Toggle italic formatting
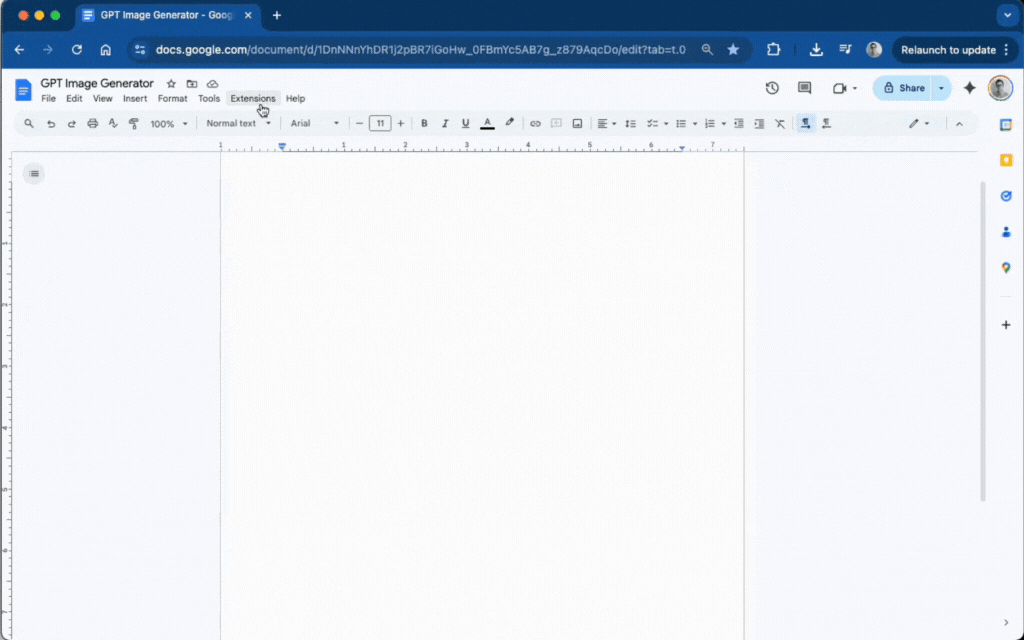 coord(444,123)
